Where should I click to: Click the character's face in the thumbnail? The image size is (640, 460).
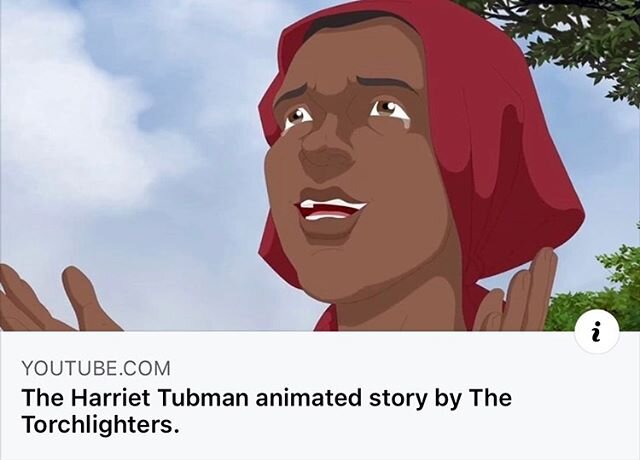(x=347, y=163)
